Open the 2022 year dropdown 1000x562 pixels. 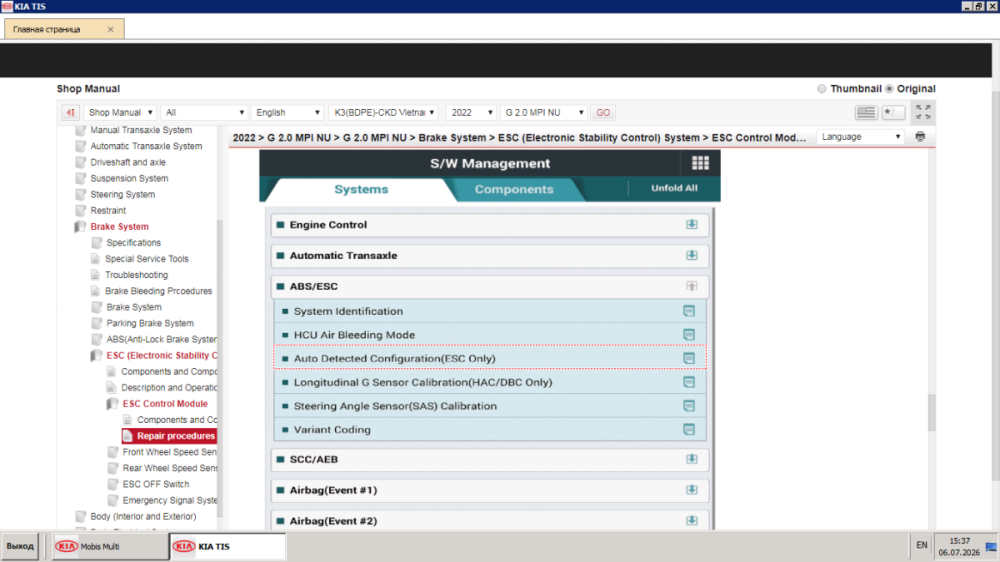coord(471,112)
